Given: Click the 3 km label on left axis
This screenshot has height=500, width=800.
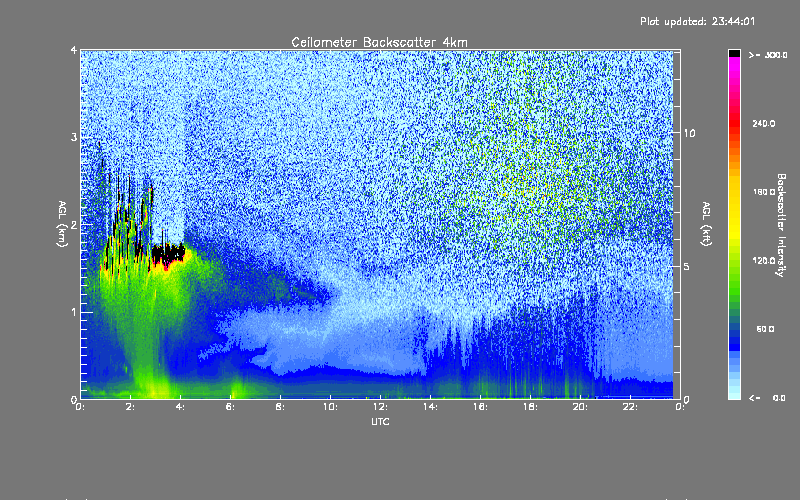Looking at the screenshot, I should pyautogui.click(x=74, y=137).
